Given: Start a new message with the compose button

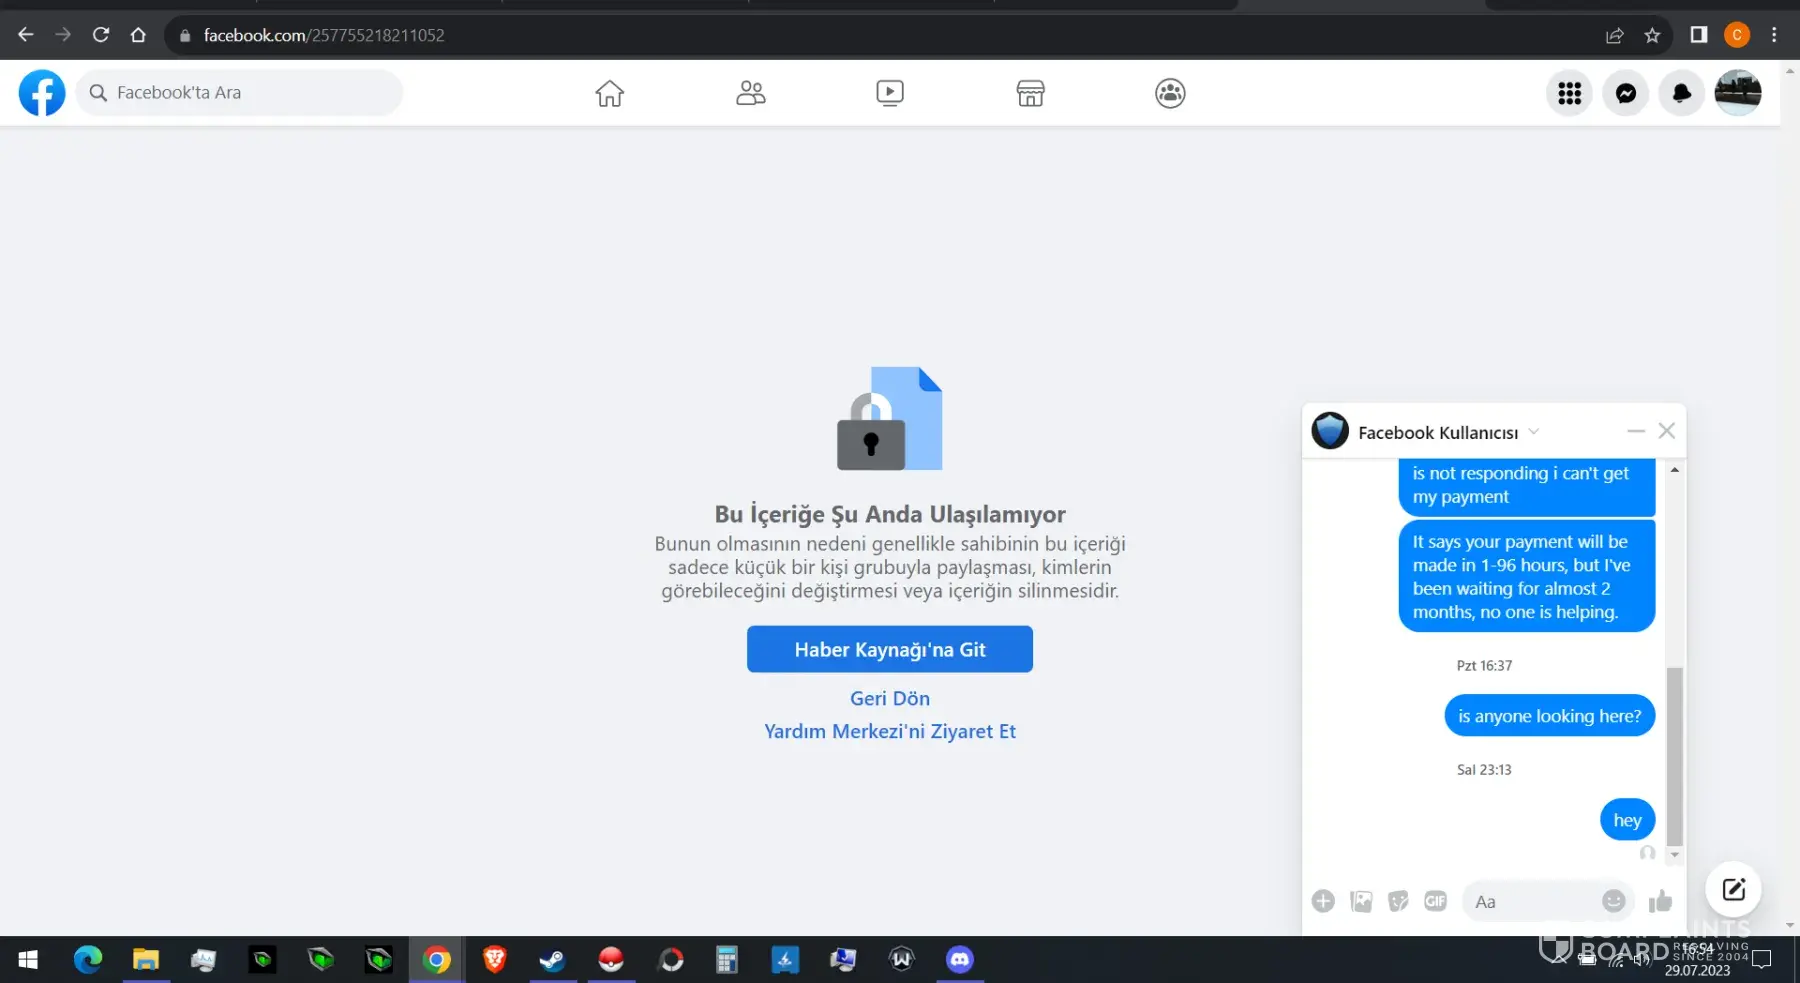Looking at the screenshot, I should (x=1733, y=889).
